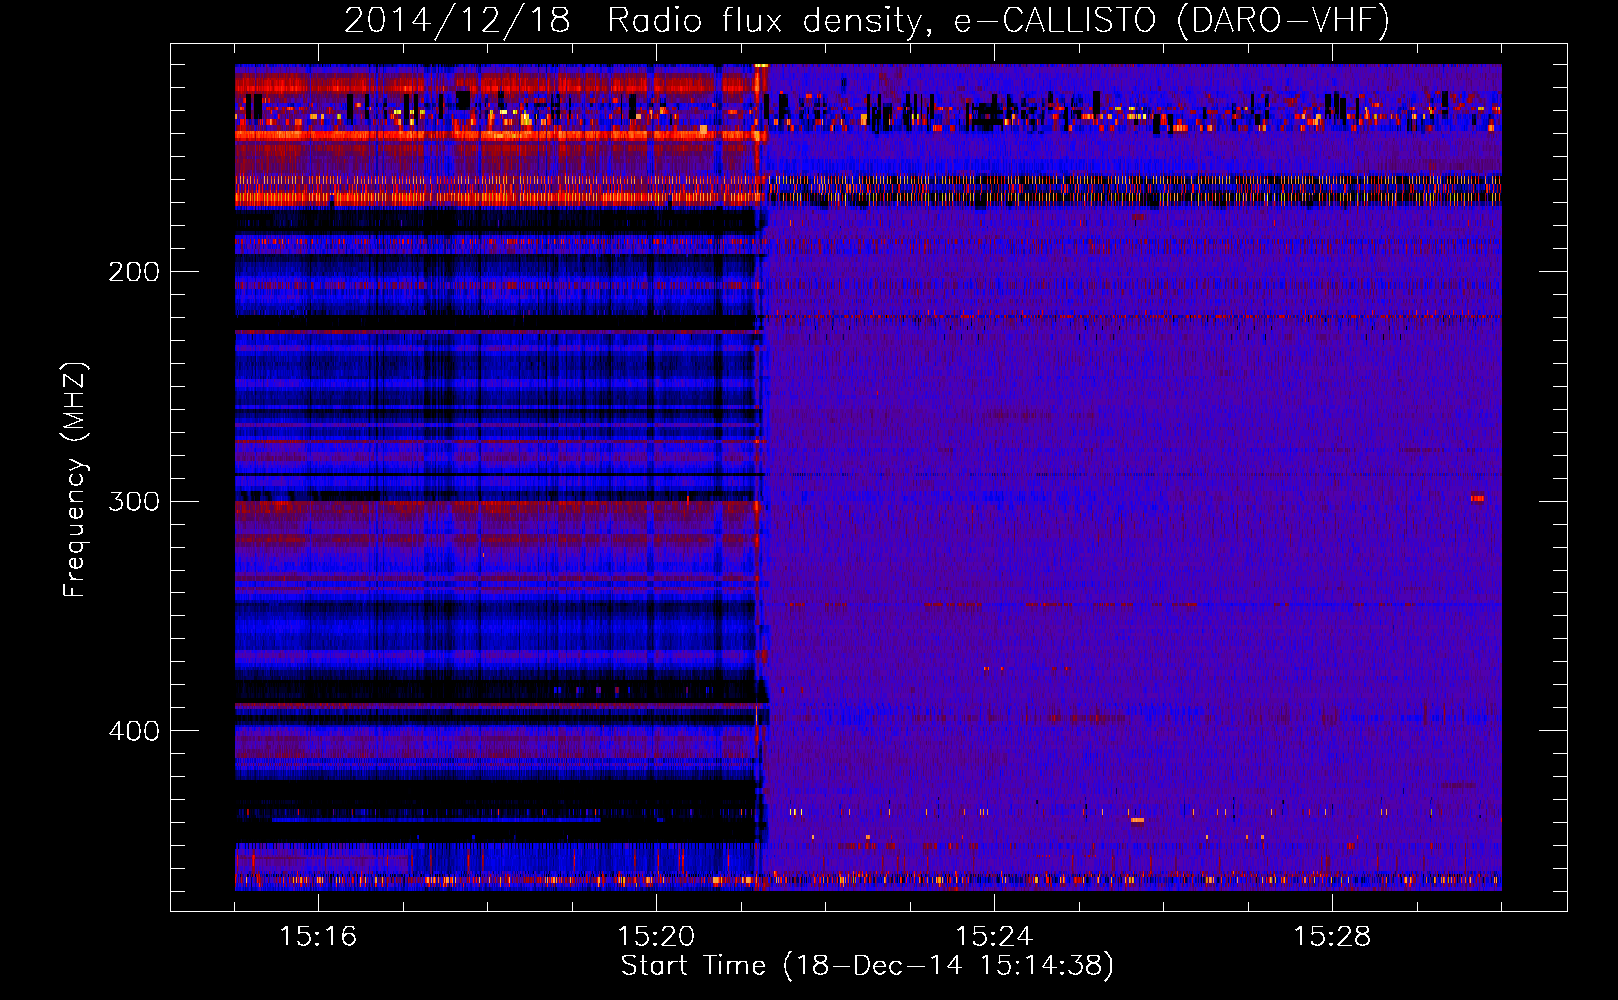Viewport: 1618px width, 1000px height.
Task: Click "e-CALLISTO" in the plot title
Action: click(x=1054, y=20)
